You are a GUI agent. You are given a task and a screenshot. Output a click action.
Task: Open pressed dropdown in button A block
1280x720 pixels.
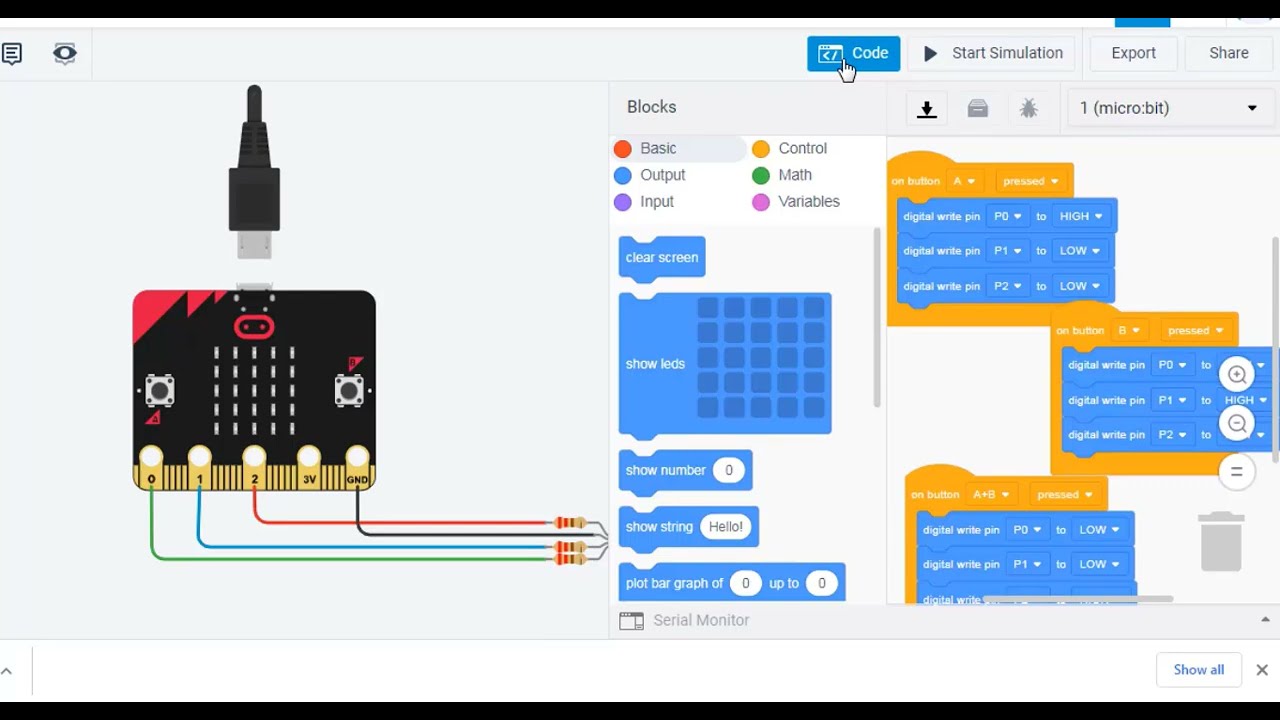click(x=1030, y=182)
